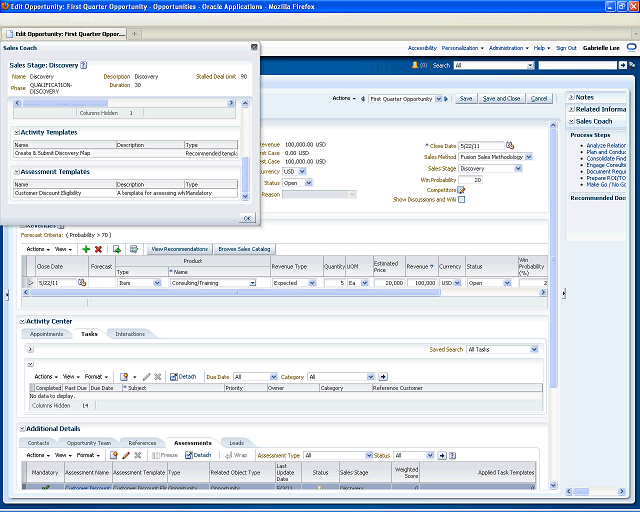Image resolution: width=640 pixels, height=512 pixels.
Task: Switch to Interactions tab
Action: coord(130,334)
